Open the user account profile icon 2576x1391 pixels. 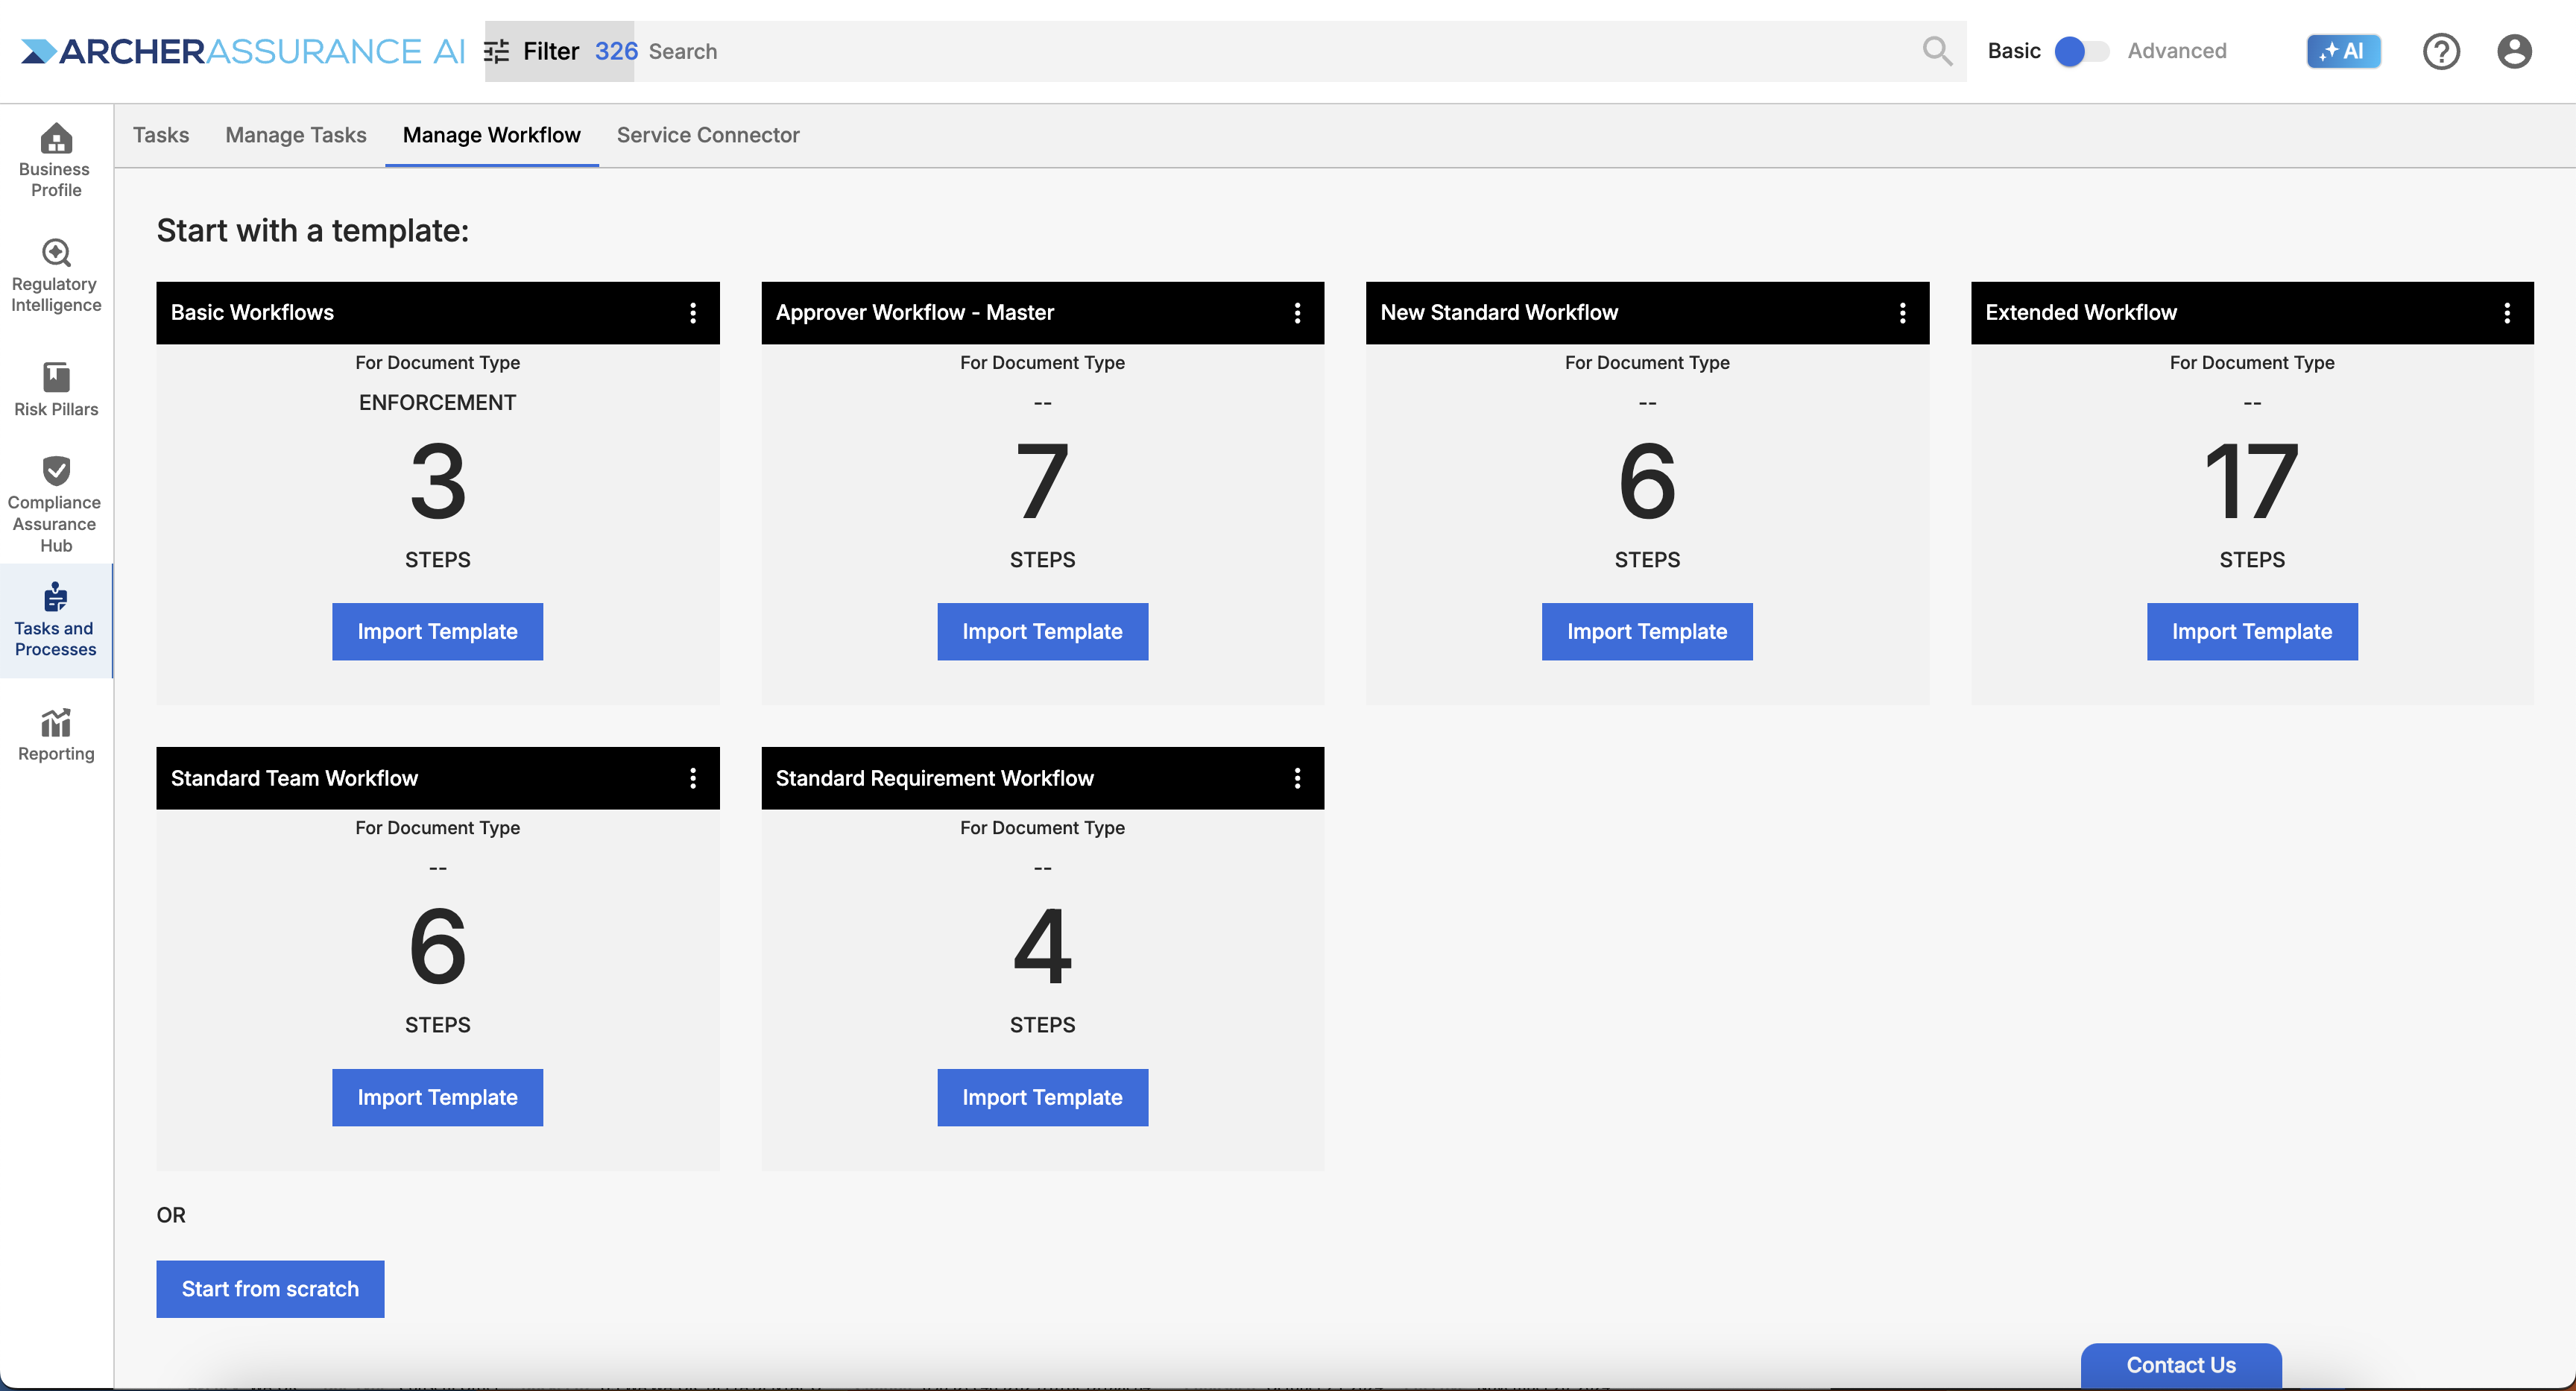(2514, 51)
